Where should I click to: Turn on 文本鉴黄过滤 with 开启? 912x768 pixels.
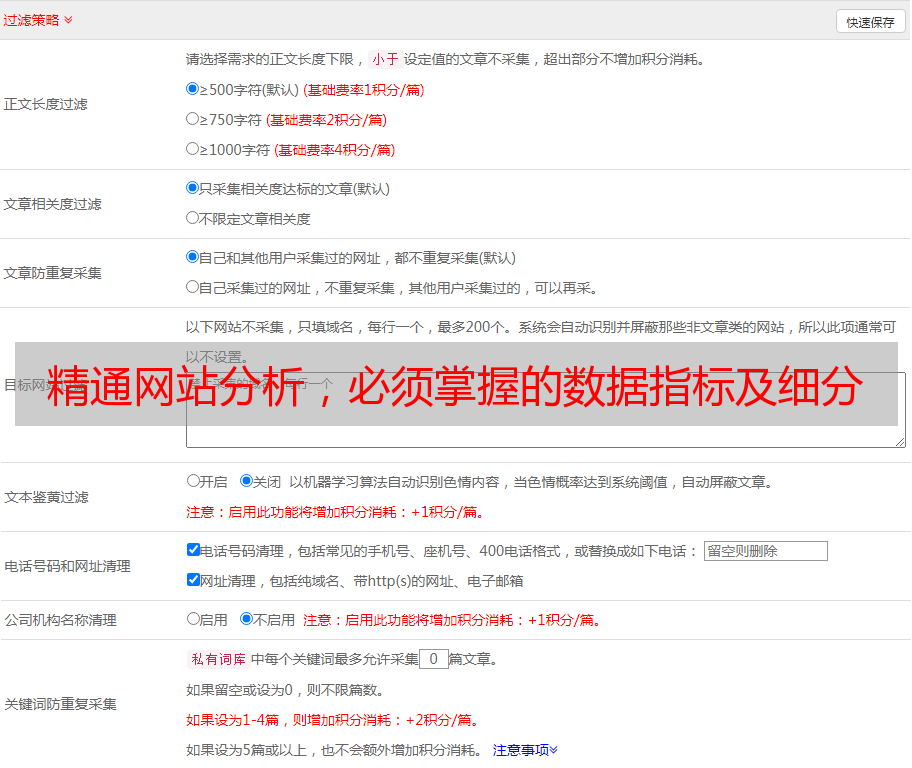193,481
